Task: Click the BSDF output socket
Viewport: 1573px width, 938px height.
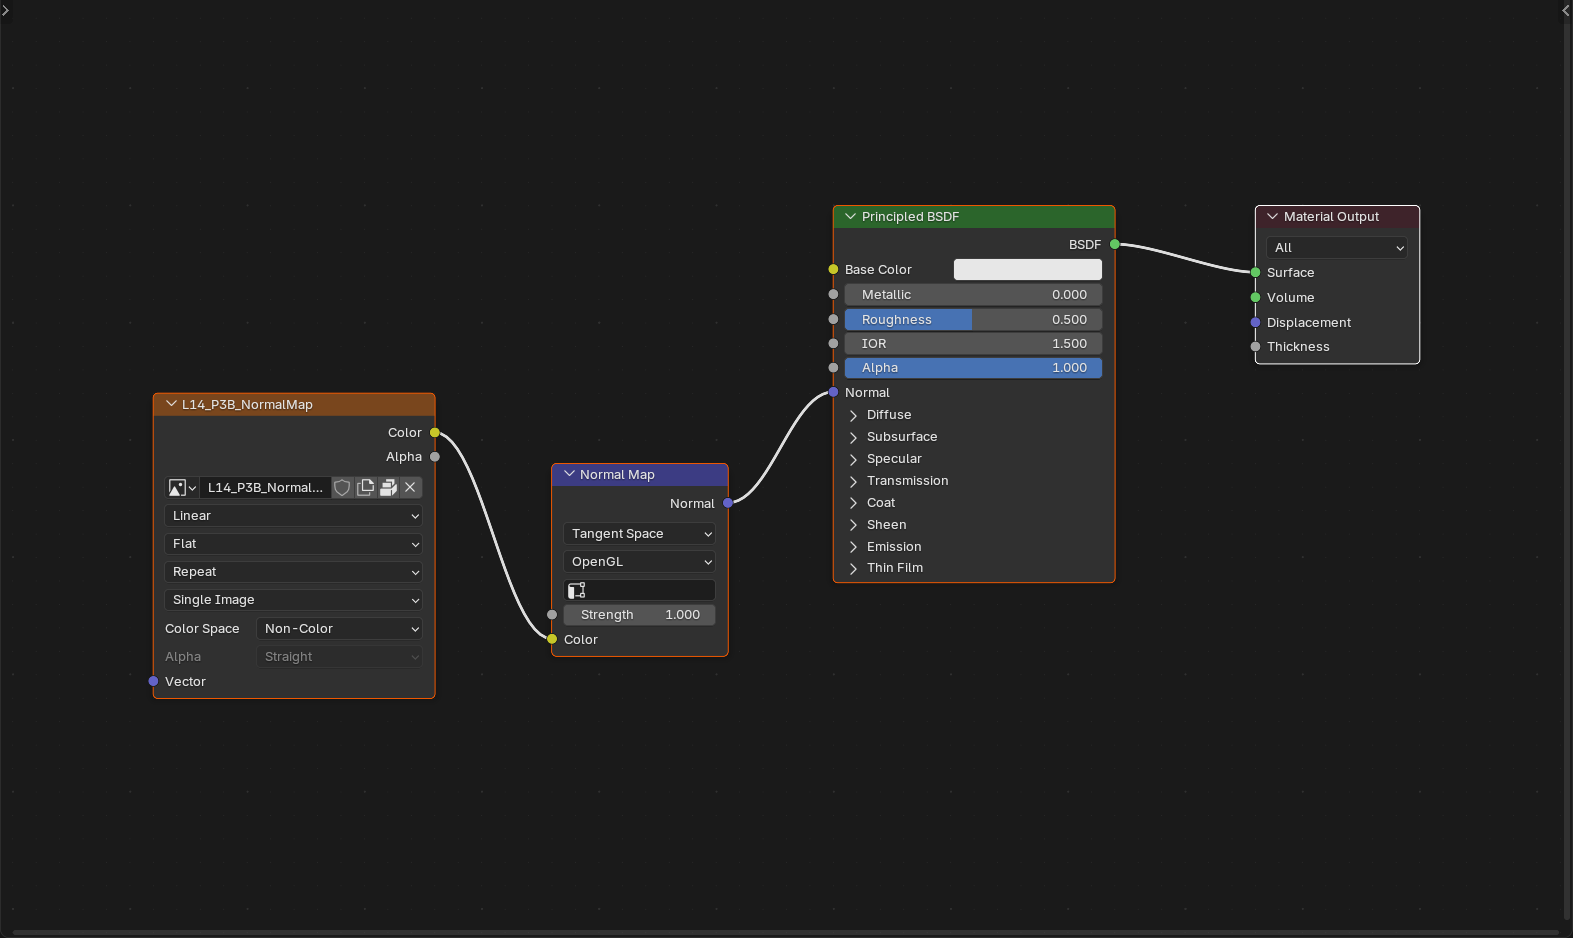Action: pyautogui.click(x=1114, y=244)
